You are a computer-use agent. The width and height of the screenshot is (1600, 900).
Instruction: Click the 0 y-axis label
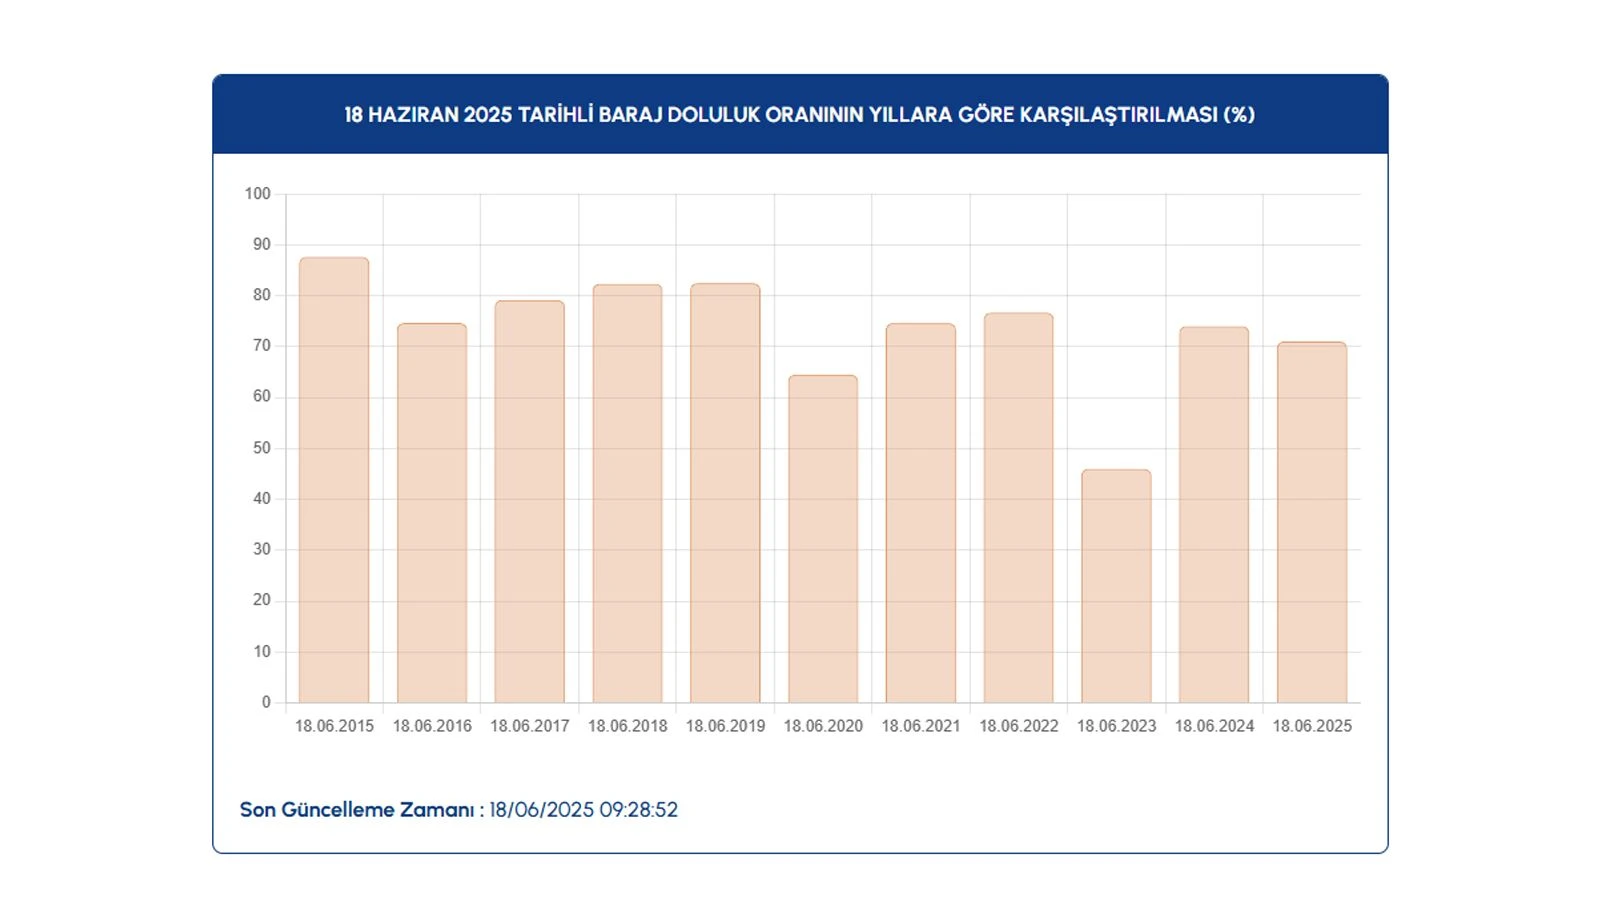pos(266,702)
